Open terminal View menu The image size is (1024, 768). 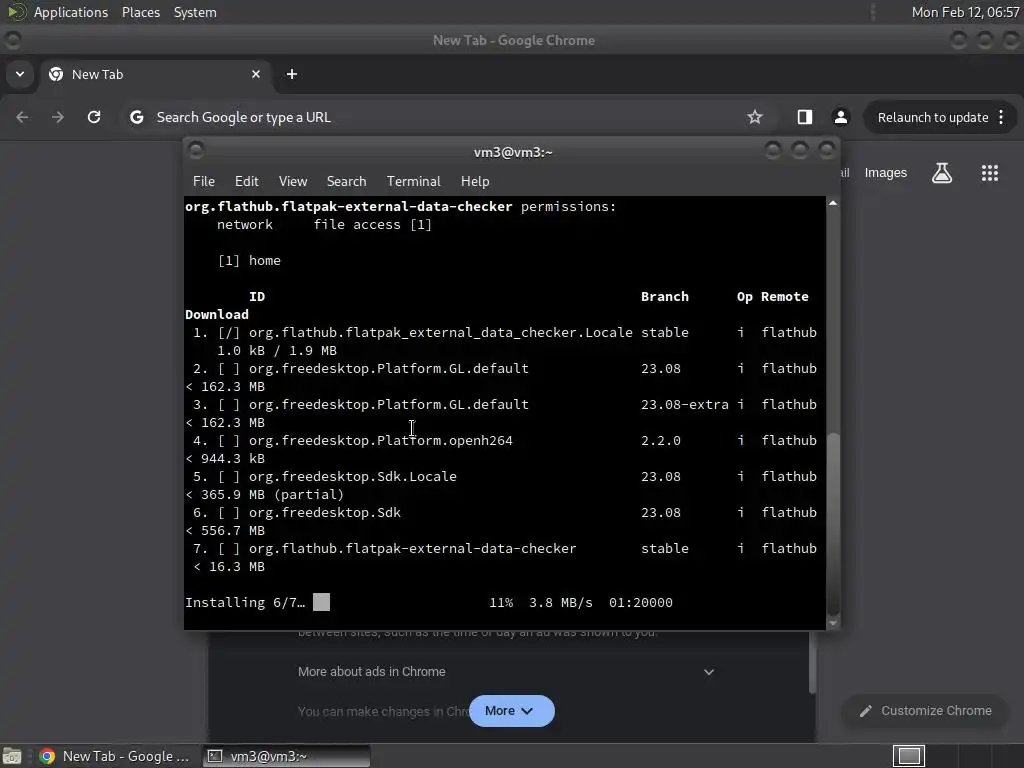(x=293, y=181)
